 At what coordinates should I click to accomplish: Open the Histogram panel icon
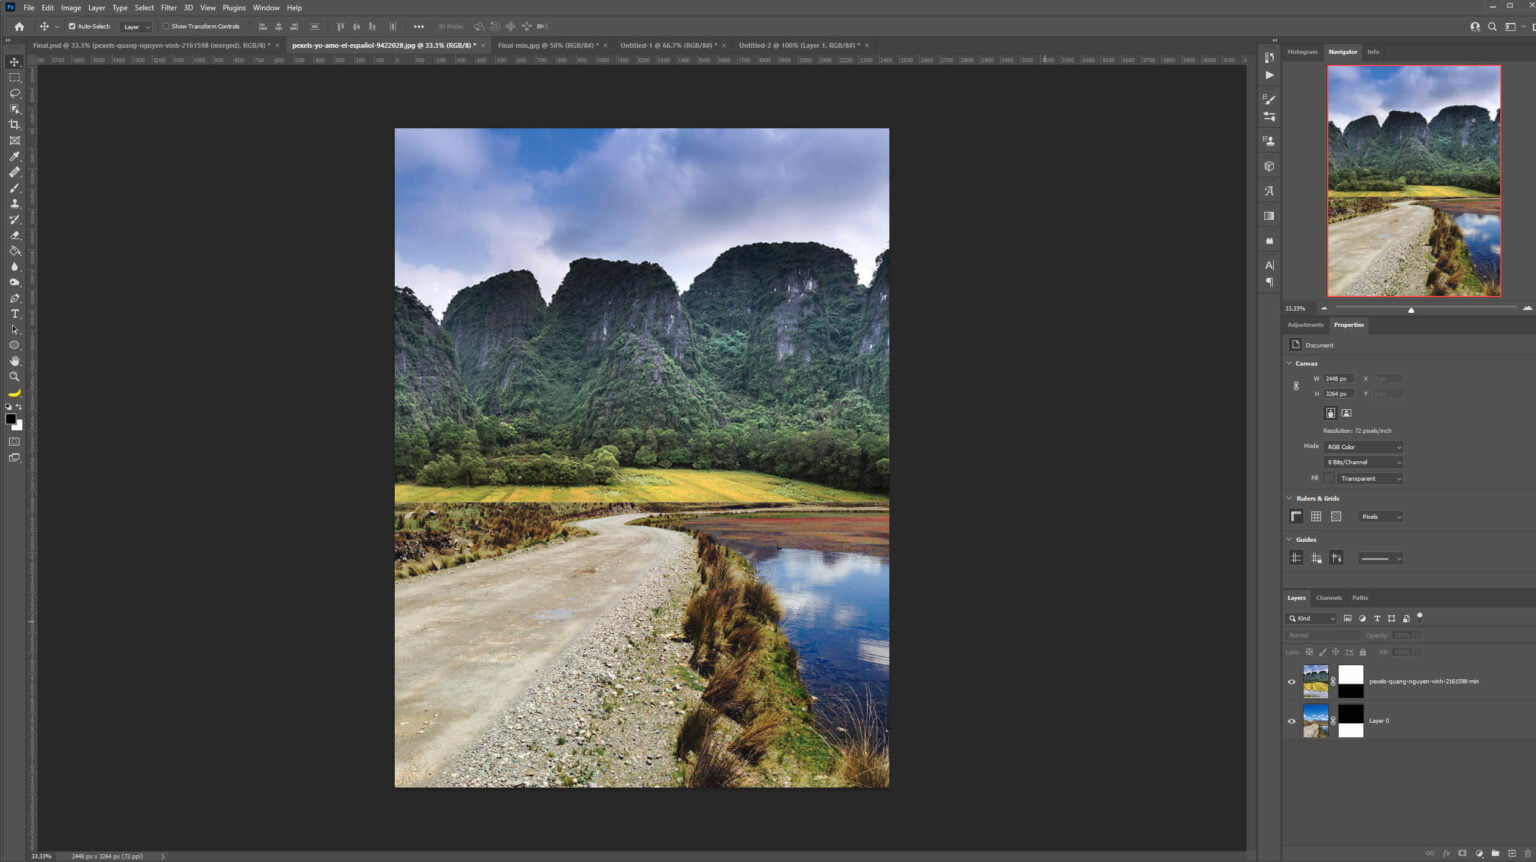coord(1302,51)
